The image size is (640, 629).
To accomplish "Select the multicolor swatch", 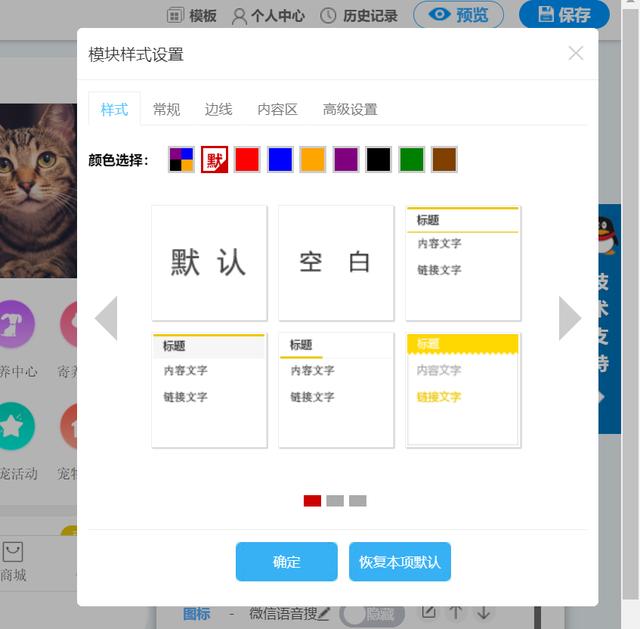I will tap(182, 159).
